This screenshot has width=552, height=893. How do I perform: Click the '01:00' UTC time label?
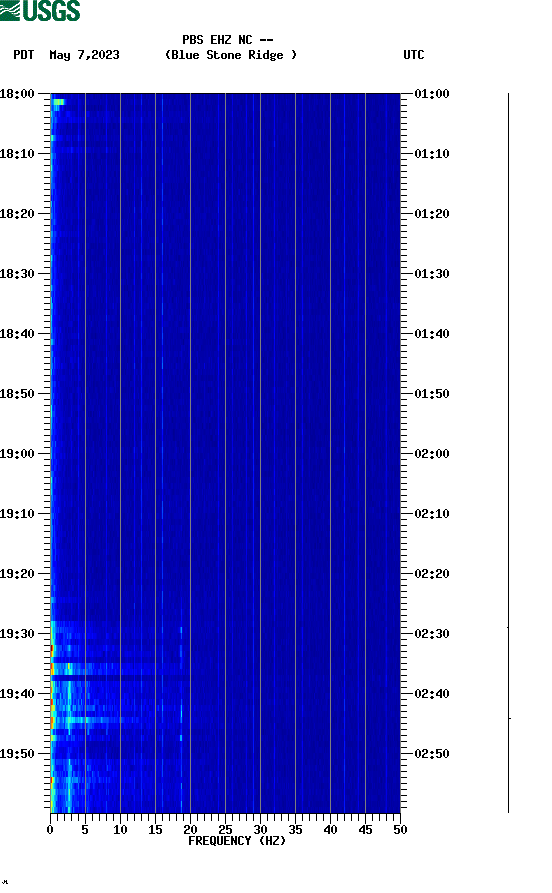[x=432, y=94]
